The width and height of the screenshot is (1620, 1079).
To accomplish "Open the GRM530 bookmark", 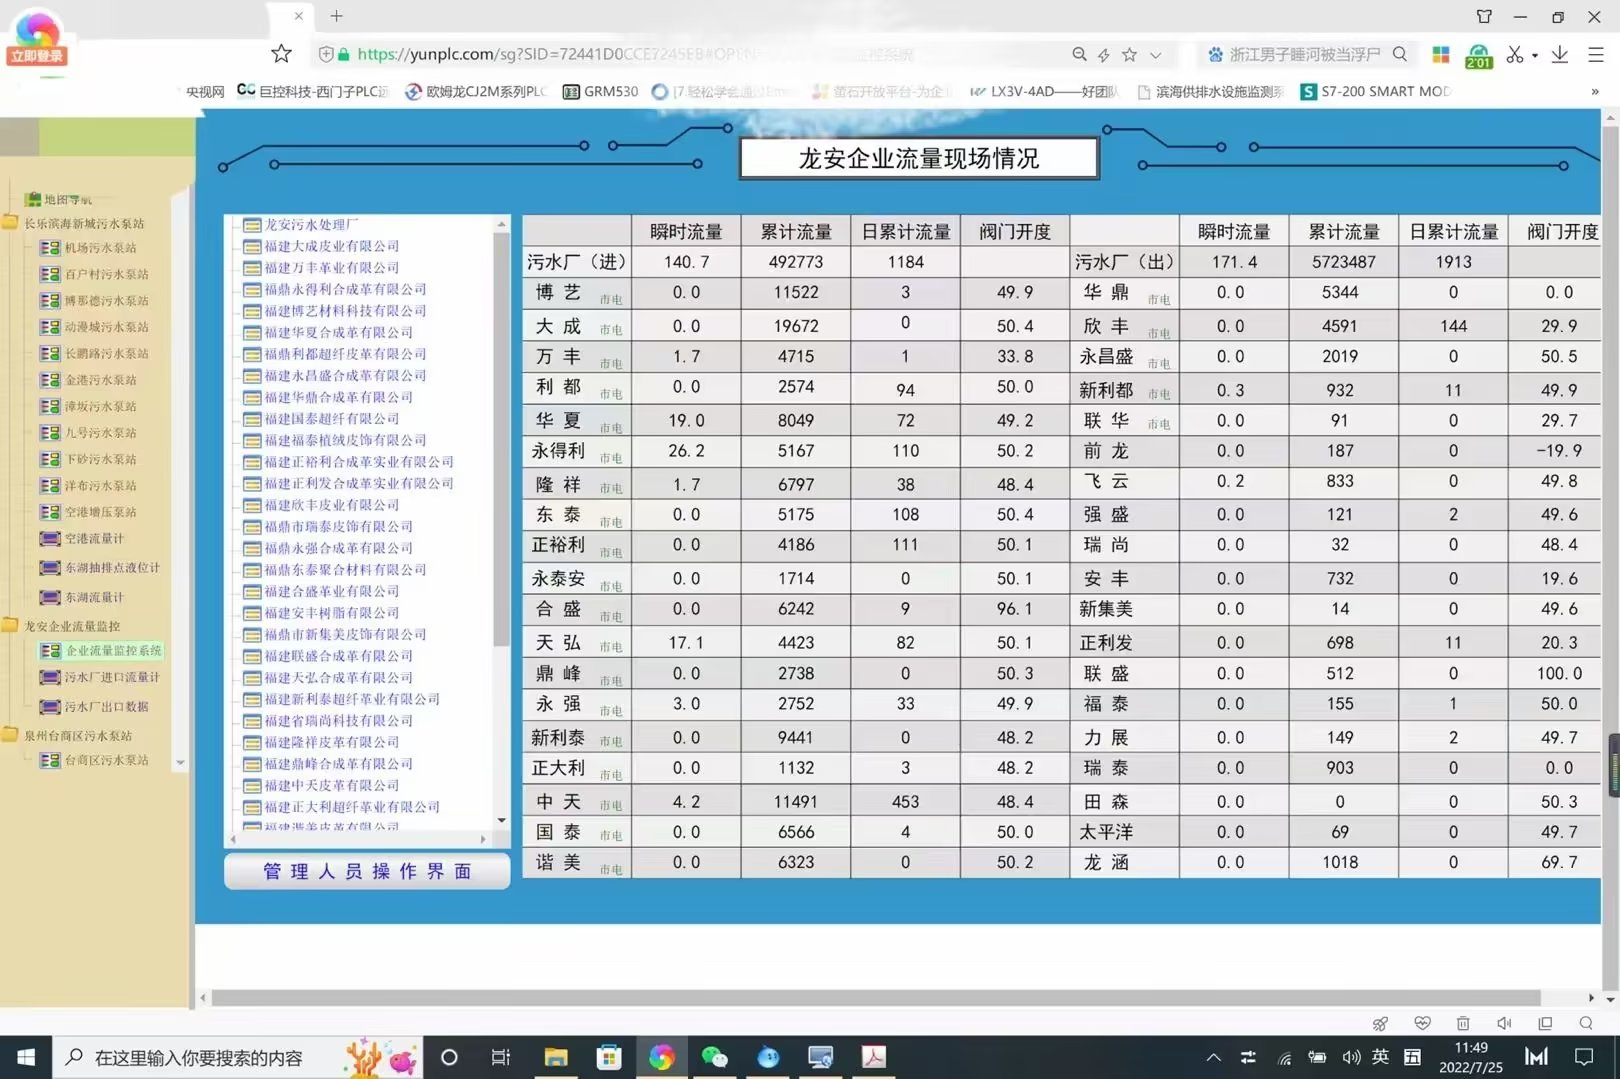I will 600,91.
